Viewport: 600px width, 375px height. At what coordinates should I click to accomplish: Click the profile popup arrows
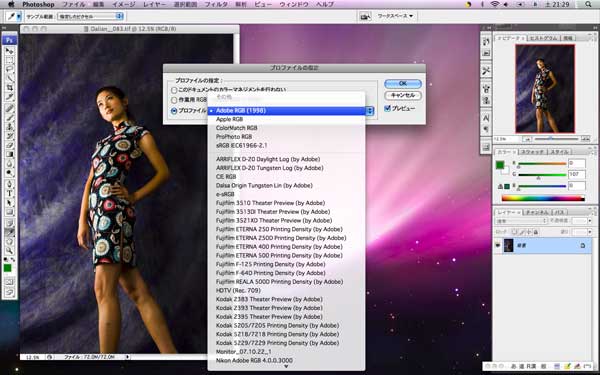coord(369,111)
